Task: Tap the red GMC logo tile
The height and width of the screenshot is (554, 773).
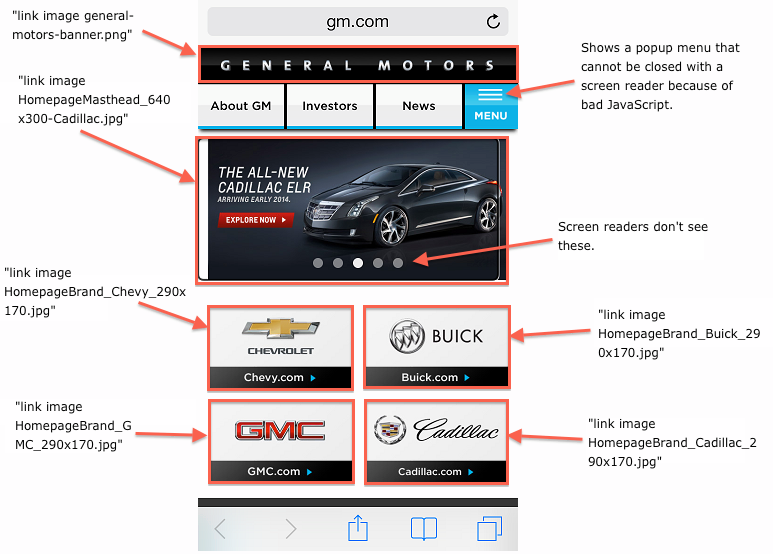Action: click(x=281, y=431)
